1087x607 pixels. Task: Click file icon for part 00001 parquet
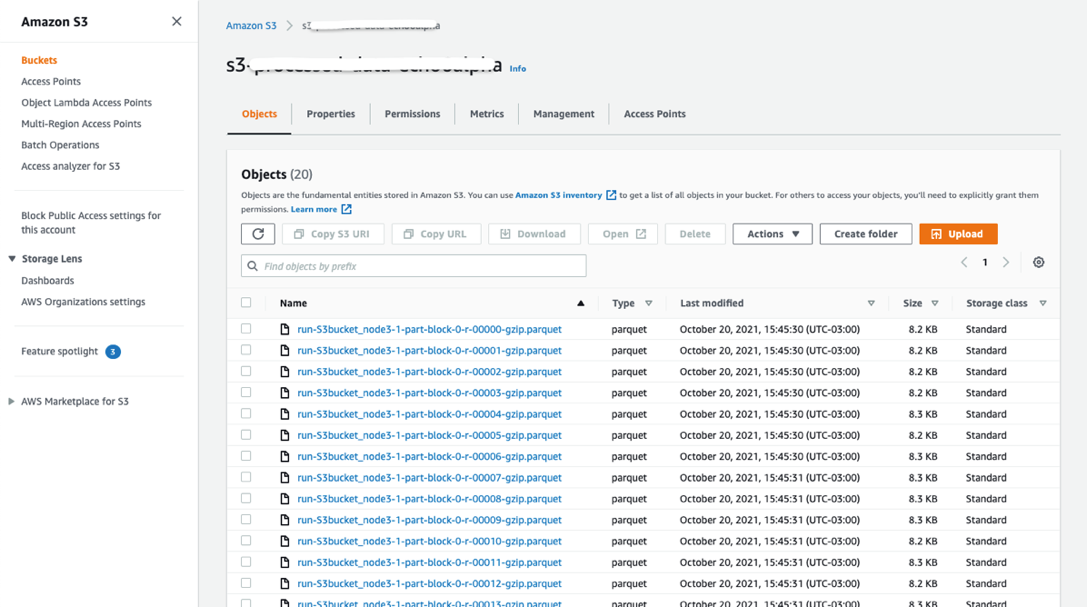(x=285, y=351)
